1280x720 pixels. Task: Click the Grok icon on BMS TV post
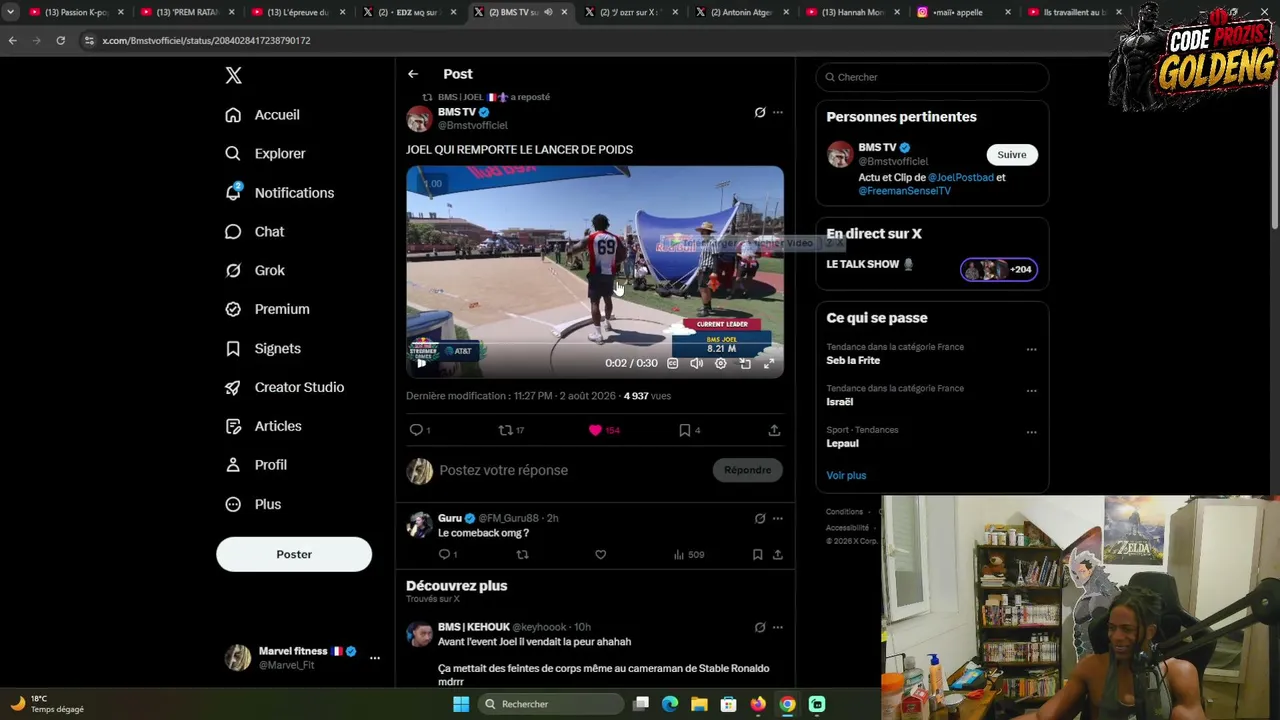pyautogui.click(x=760, y=113)
